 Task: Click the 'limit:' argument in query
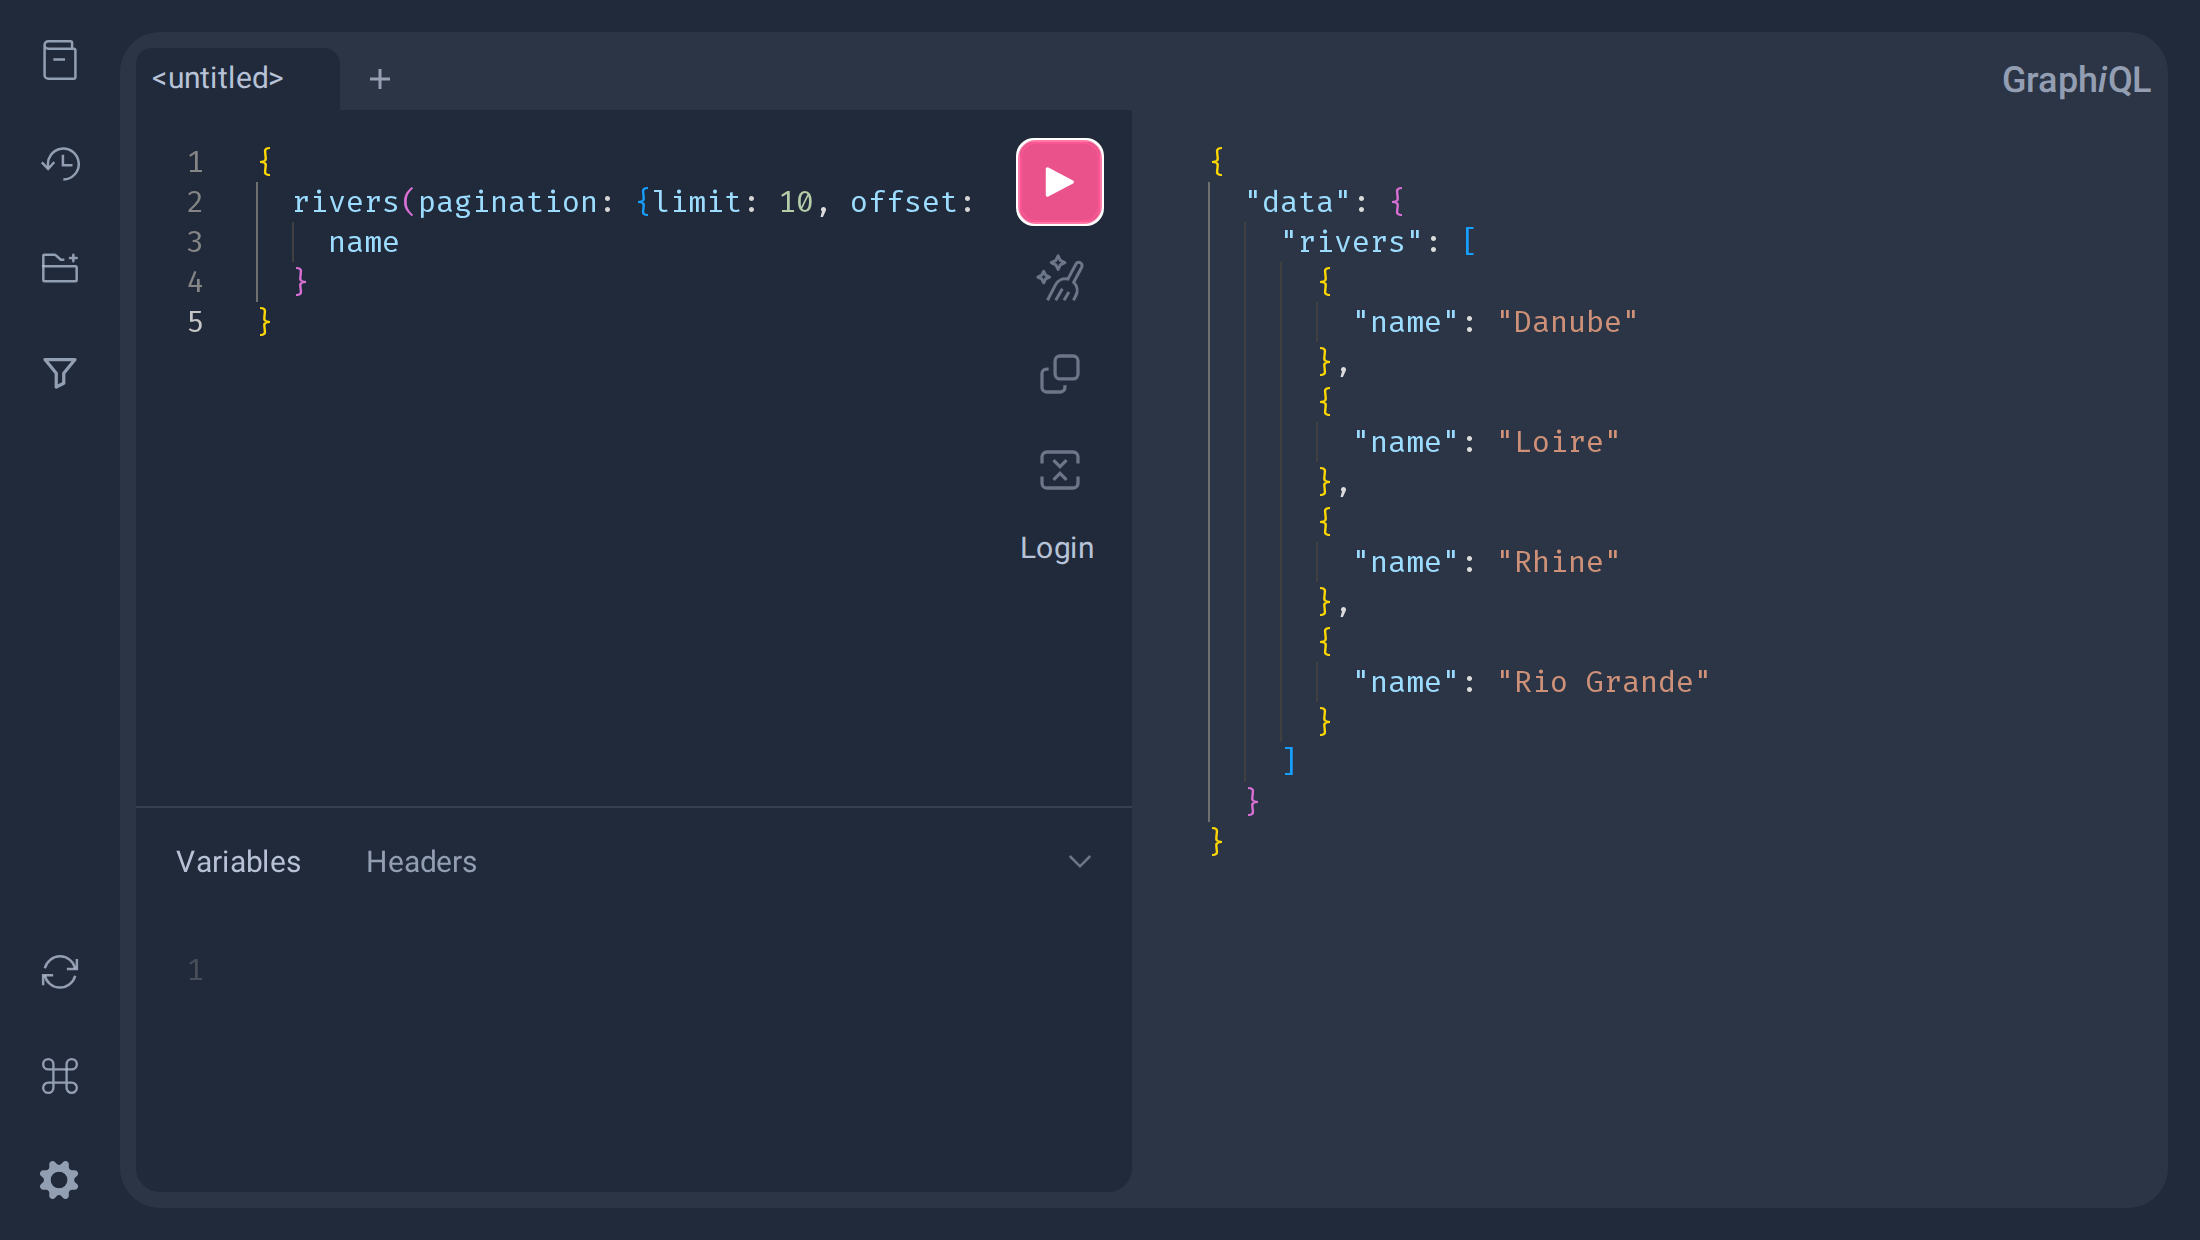point(706,202)
